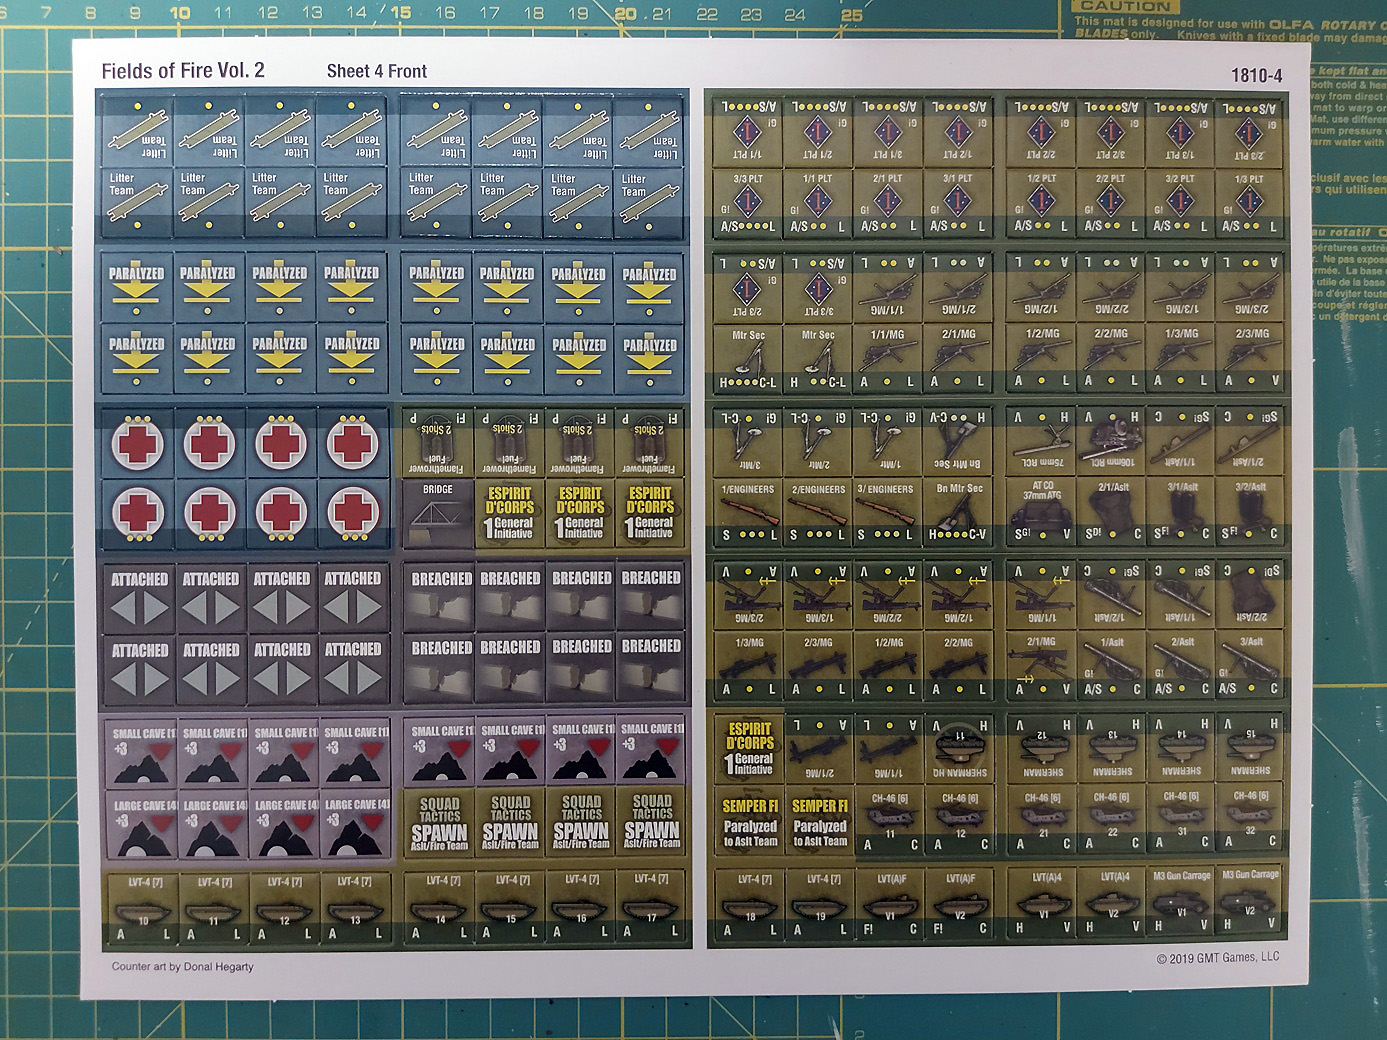Screen dimensions: 1387x1040
Task: Click the ruler number 10 on the mat
Action: 180,12
